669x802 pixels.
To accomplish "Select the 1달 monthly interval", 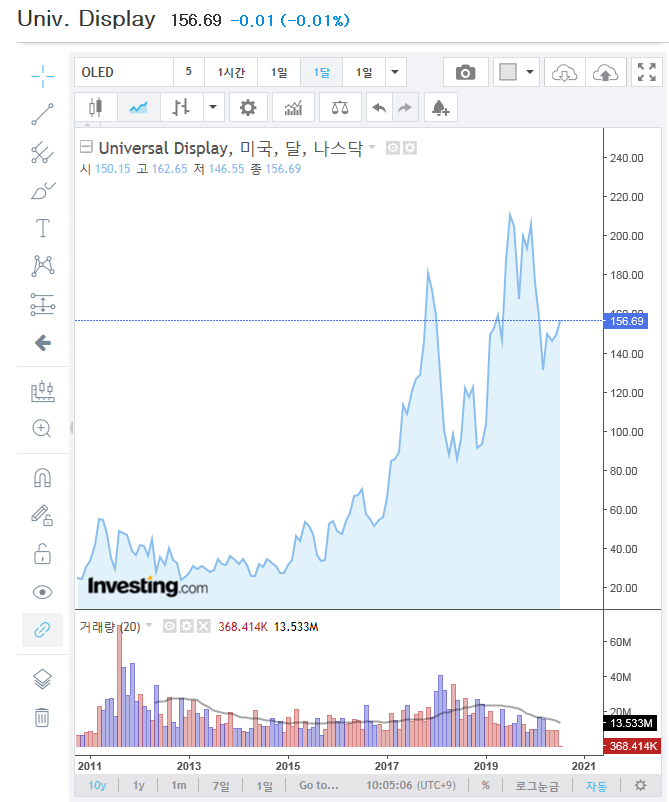I will (322, 72).
